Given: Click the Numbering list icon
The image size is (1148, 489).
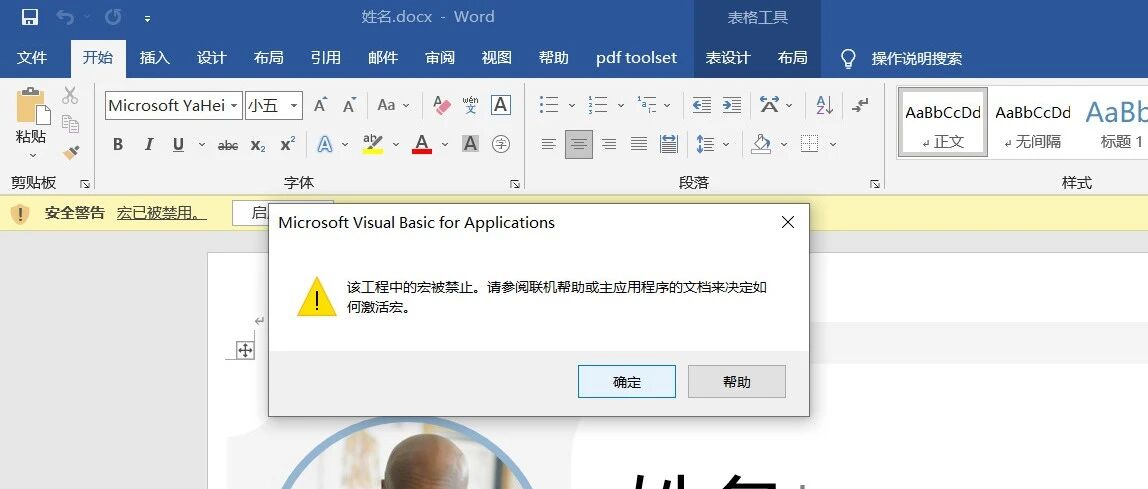Looking at the screenshot, I should 598,105.
